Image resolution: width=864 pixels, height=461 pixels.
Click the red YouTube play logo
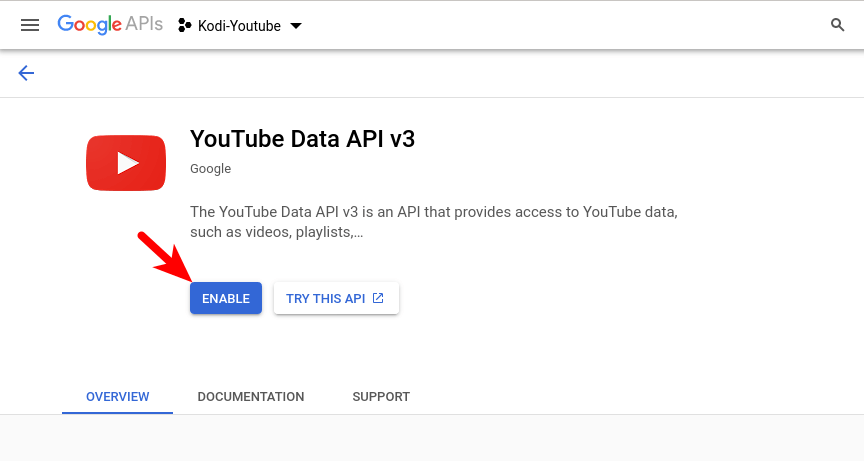(x=126, y=162)
